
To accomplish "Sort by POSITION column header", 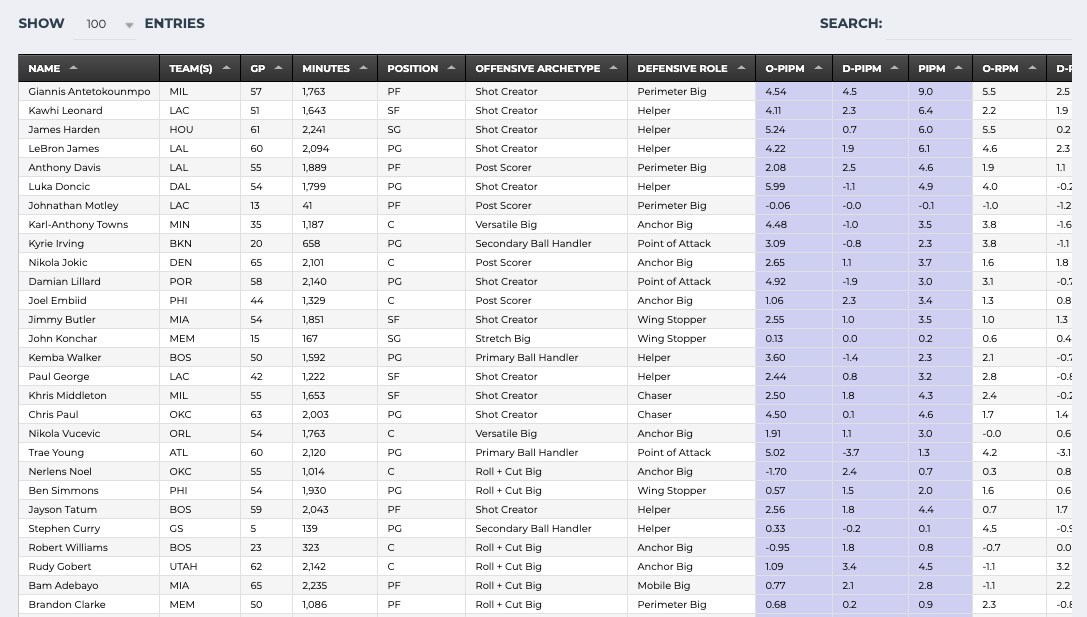I will pos(421,68).
